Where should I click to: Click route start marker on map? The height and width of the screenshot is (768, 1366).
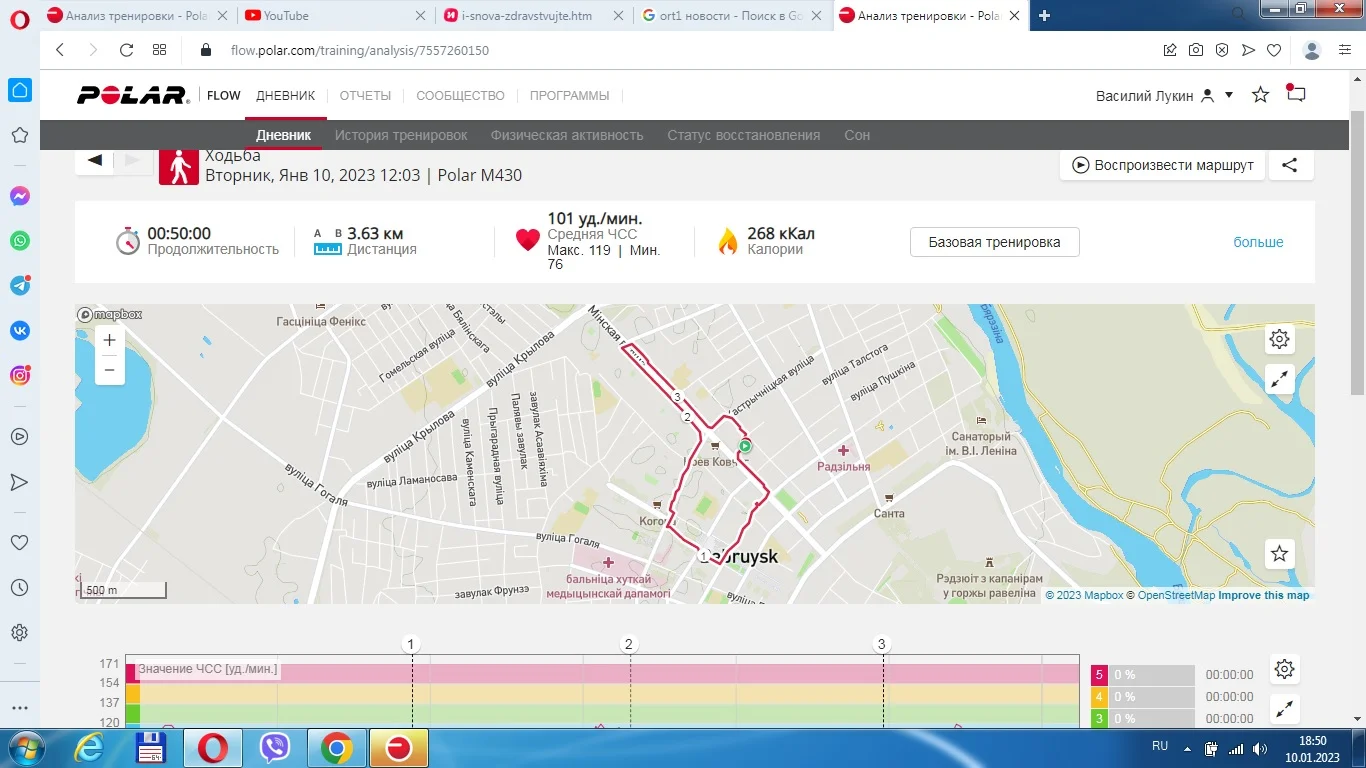744,446
